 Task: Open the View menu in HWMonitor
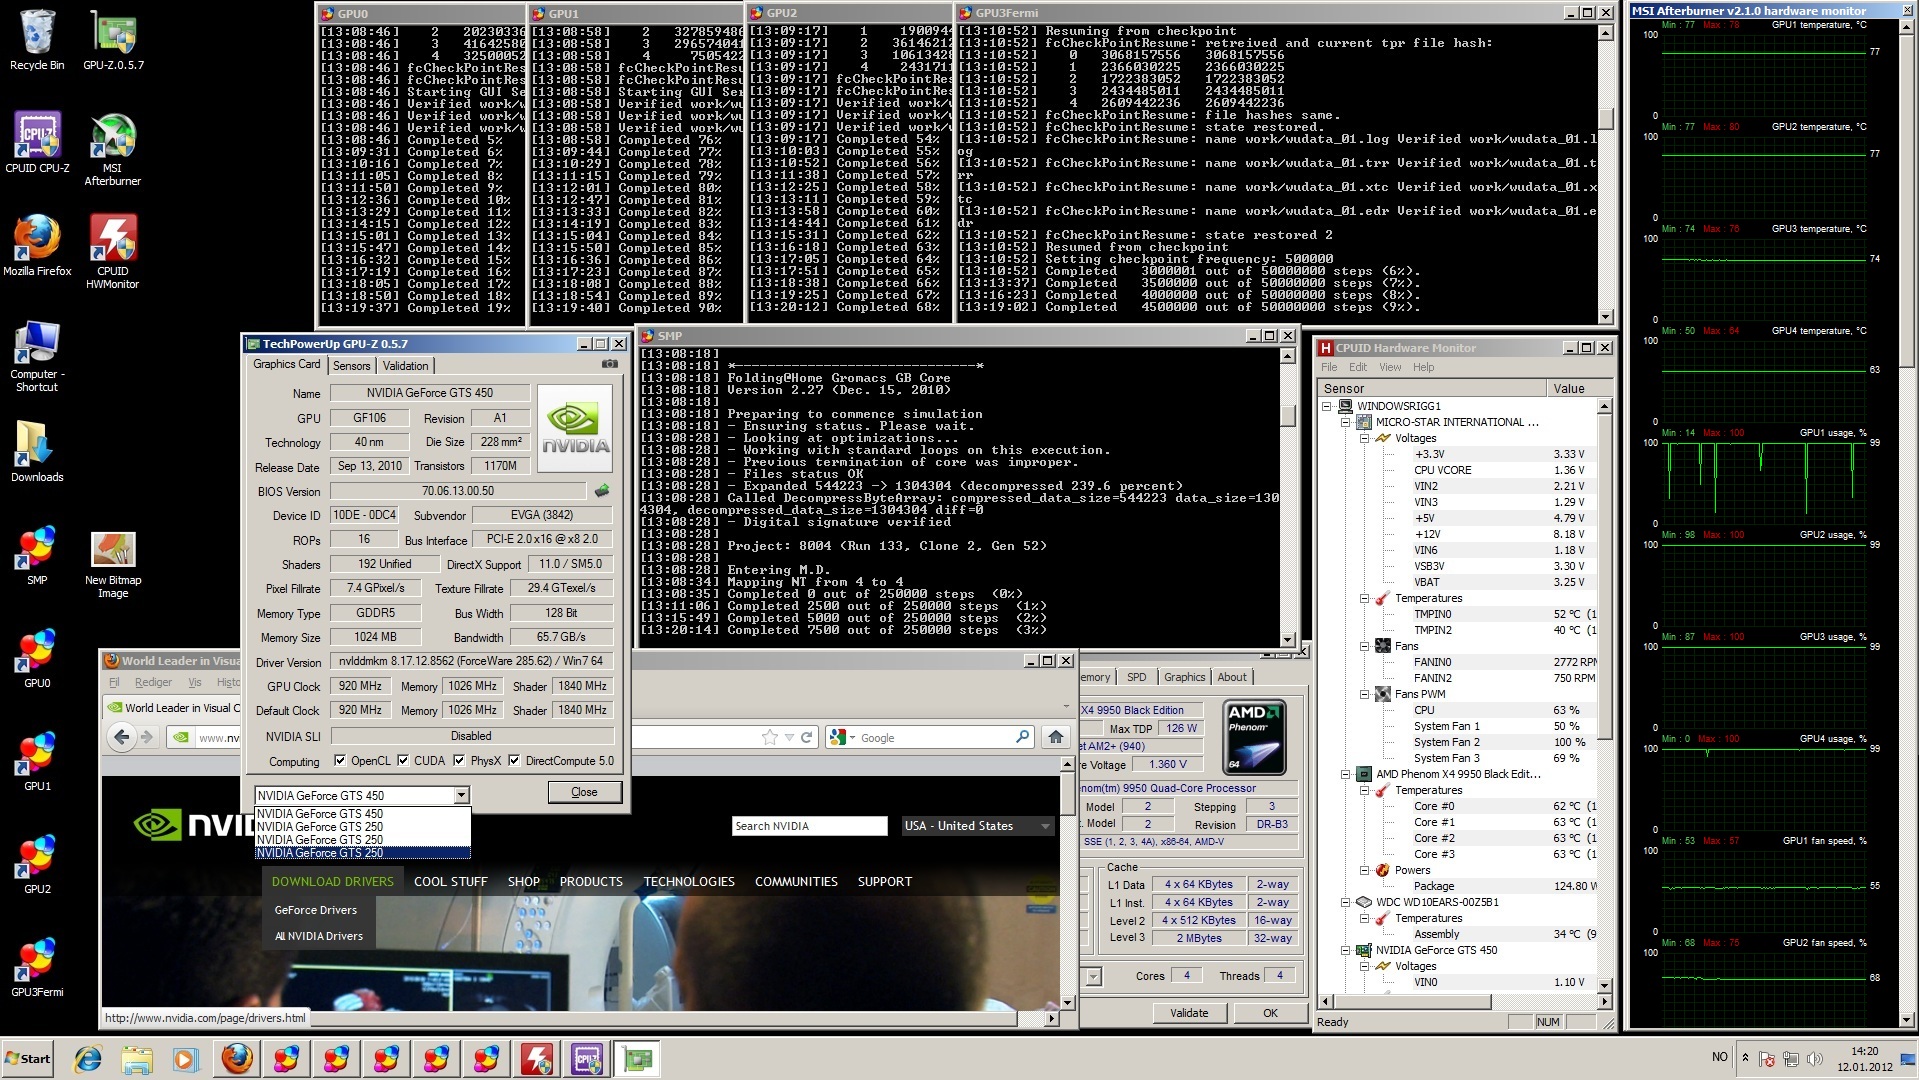(1390, 367)
